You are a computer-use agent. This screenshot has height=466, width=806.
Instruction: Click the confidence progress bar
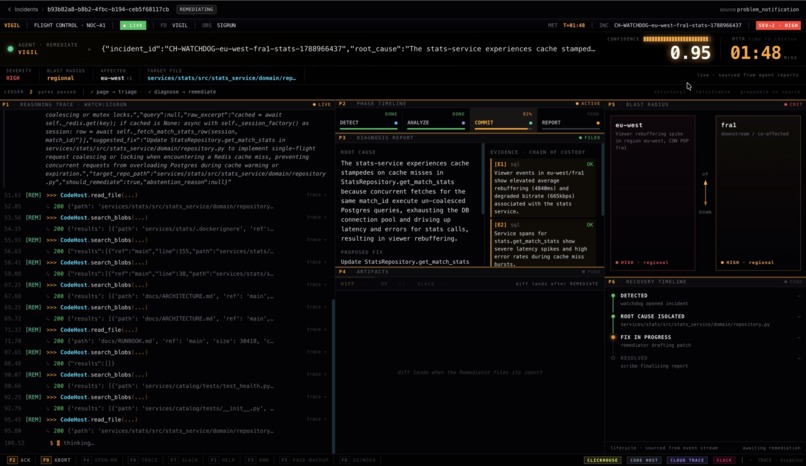pos(676,39)
